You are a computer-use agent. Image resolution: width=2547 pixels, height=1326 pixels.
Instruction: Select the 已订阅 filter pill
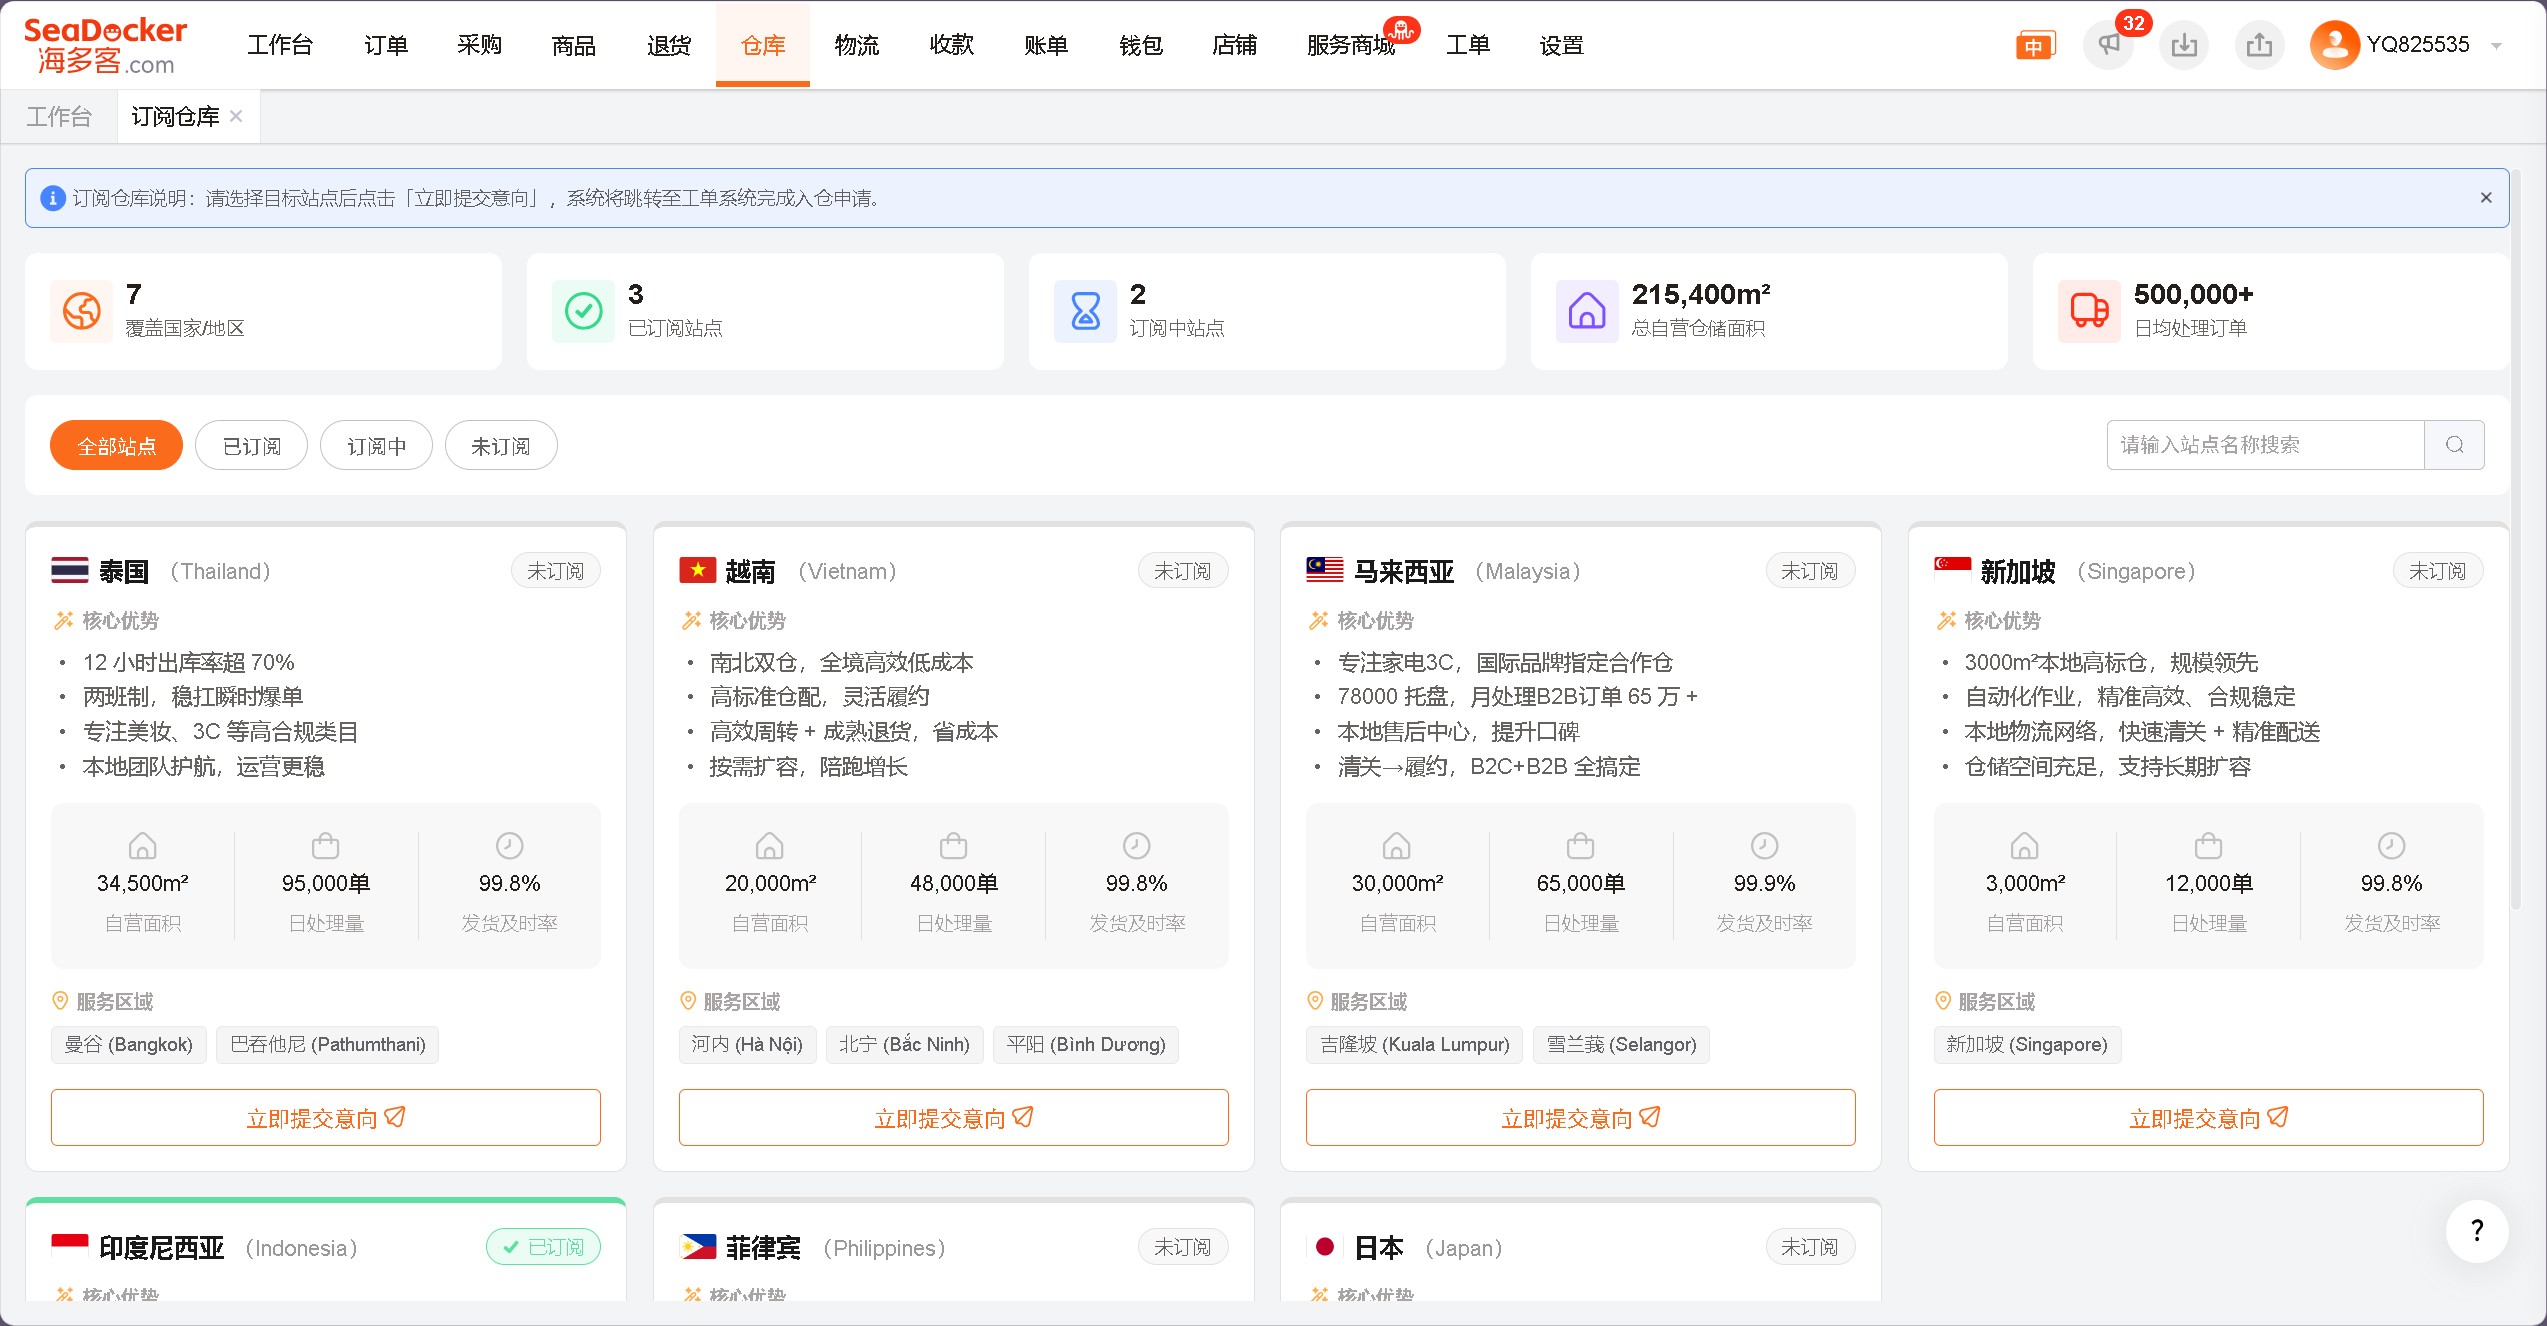tap(251, 446)
